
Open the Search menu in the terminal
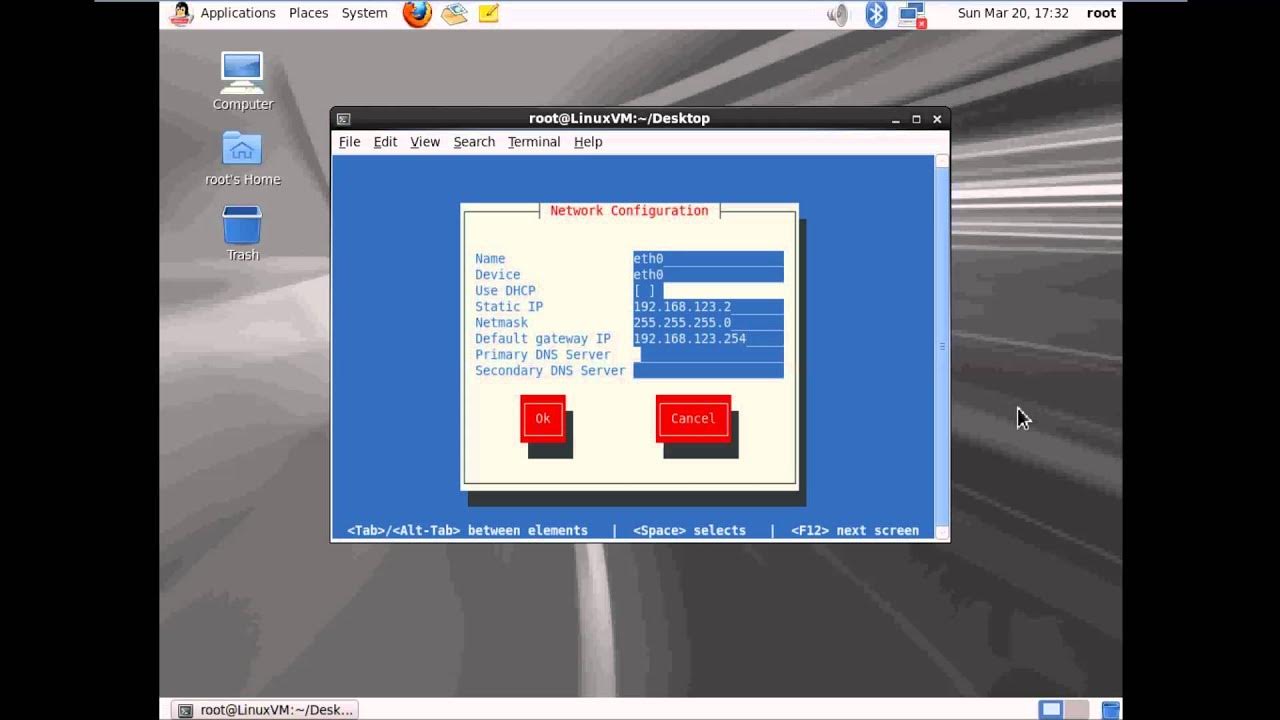[474, 142]
